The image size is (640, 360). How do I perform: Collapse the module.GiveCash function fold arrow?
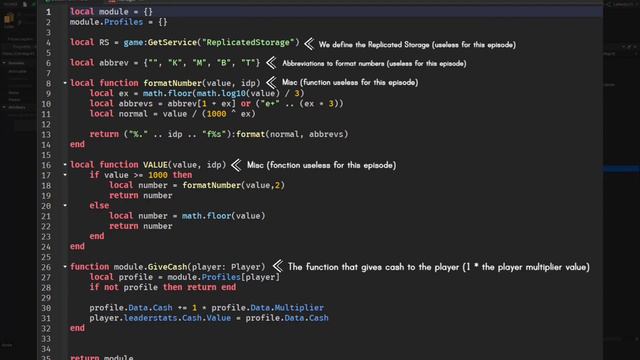[65, 267]
